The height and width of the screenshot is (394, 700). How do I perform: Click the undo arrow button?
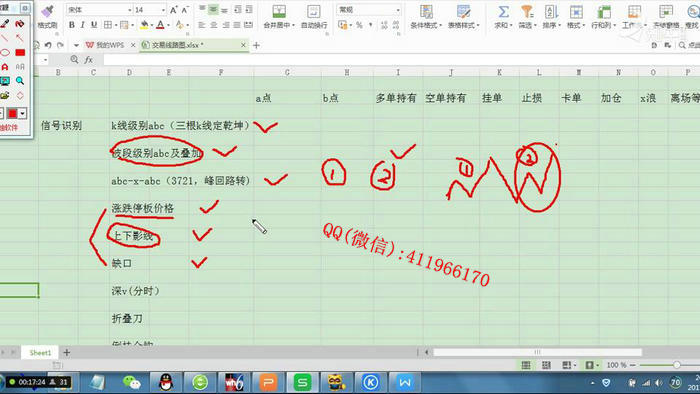[48, 45]
